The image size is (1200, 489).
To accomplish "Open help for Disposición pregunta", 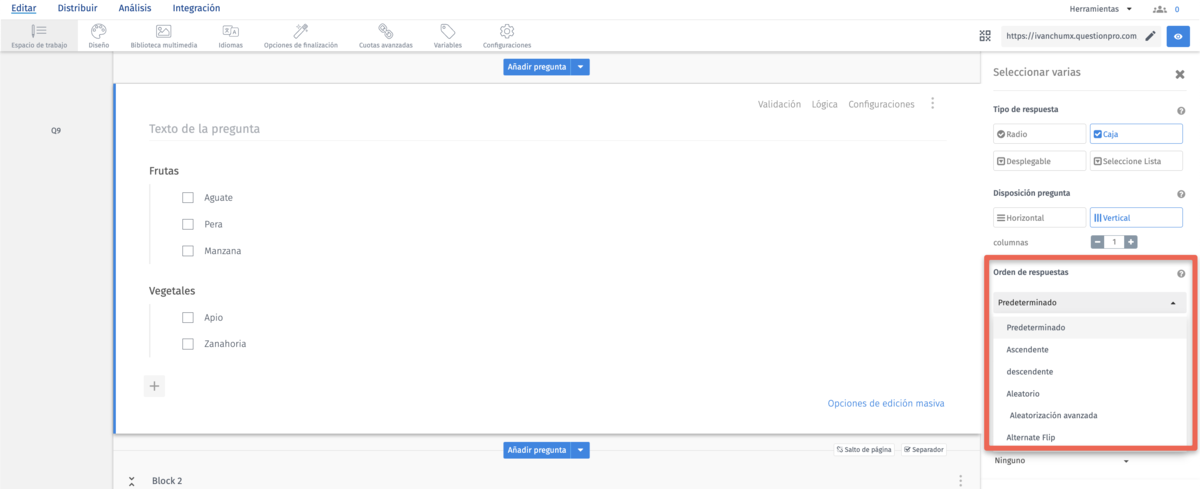I will [1181, 195].
